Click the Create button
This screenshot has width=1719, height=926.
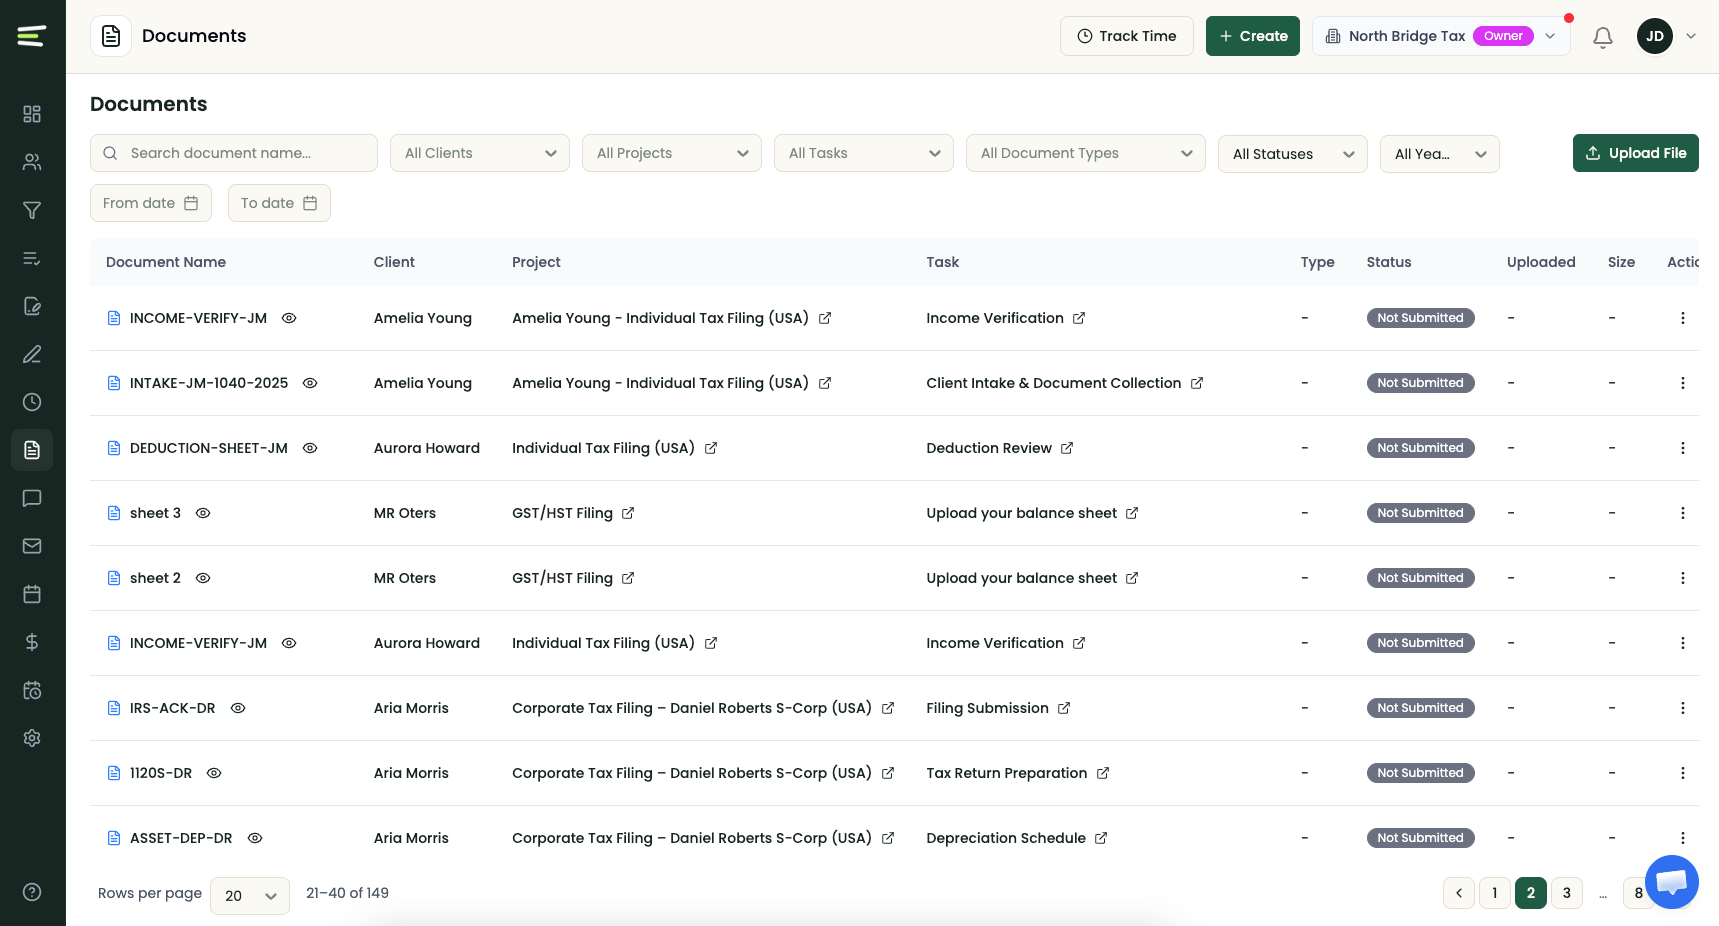1253,36
